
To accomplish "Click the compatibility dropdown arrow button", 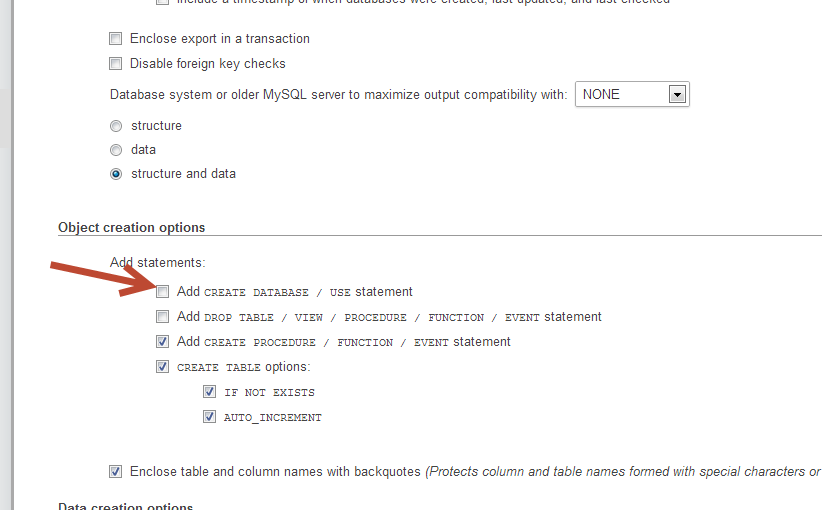I will [x=677, y=94].
